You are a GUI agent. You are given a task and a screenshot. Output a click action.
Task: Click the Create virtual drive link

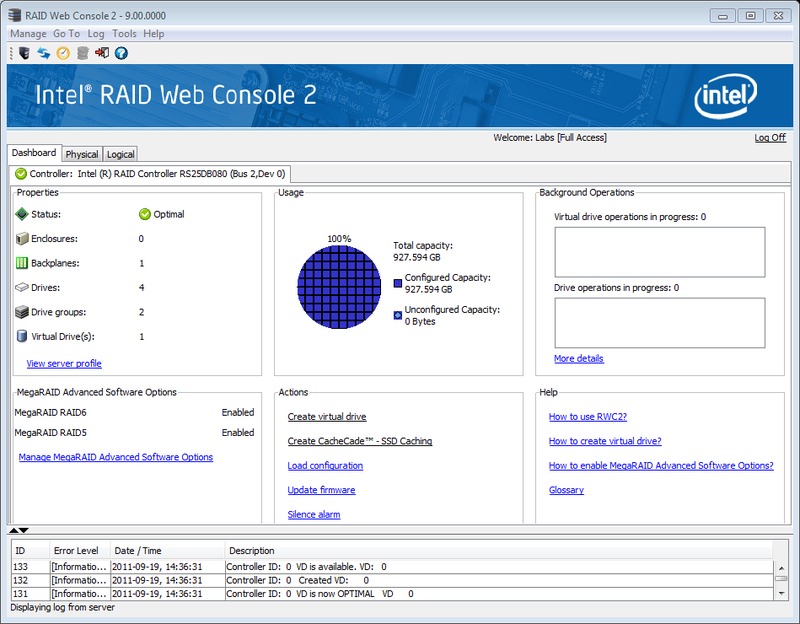[327, 417]
